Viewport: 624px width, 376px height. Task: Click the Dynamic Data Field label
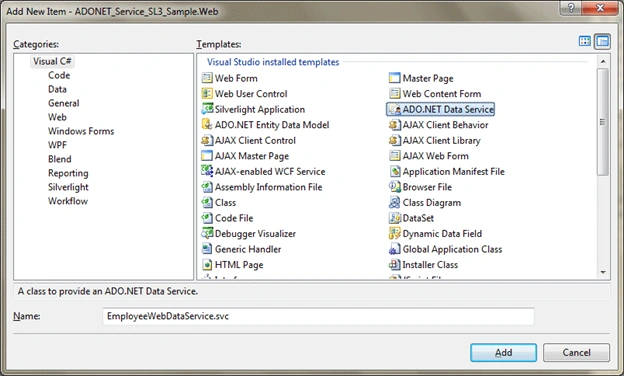tap(442, 234)
